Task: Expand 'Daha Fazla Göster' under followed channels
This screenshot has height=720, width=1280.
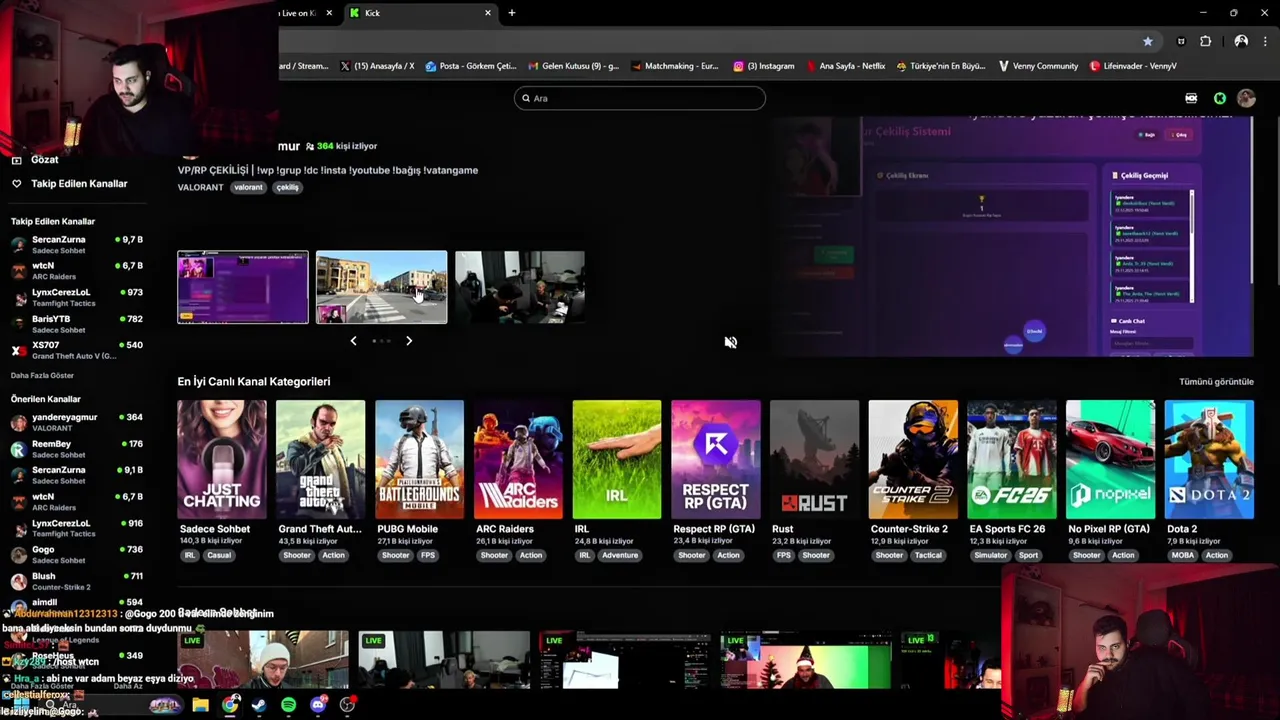Action: 42,375
